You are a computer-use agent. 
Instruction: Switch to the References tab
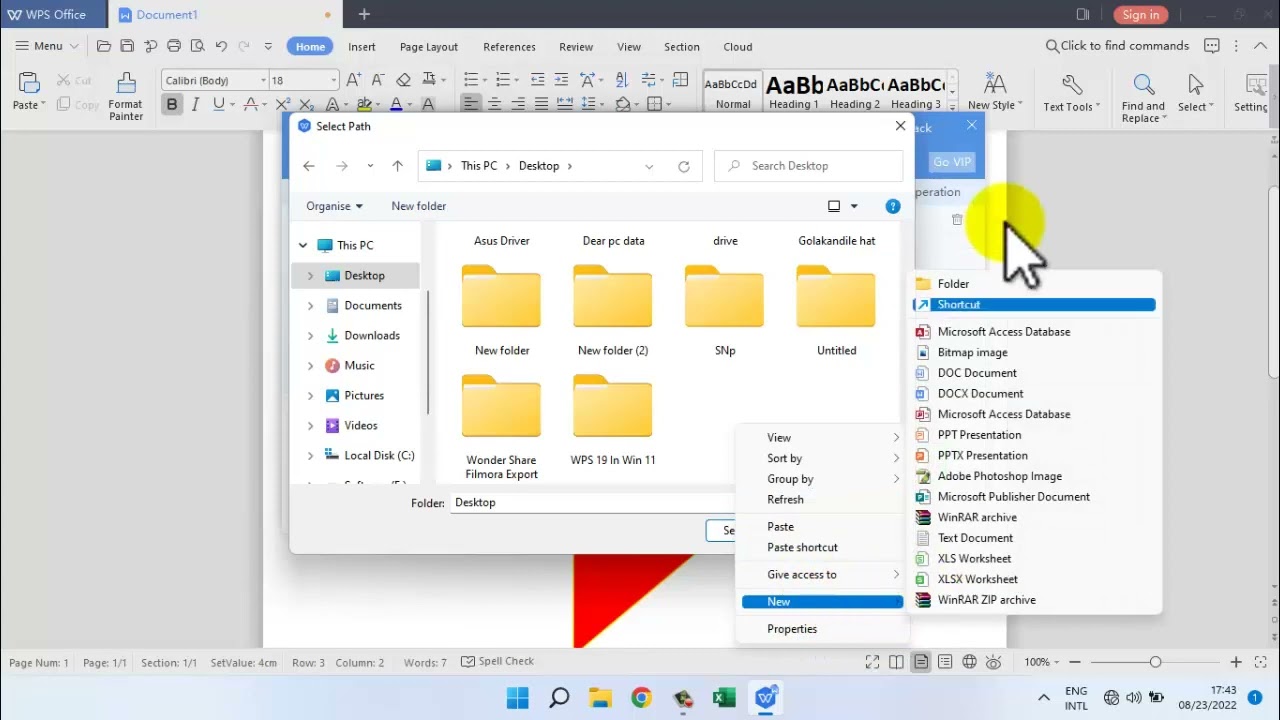[509, 47]
